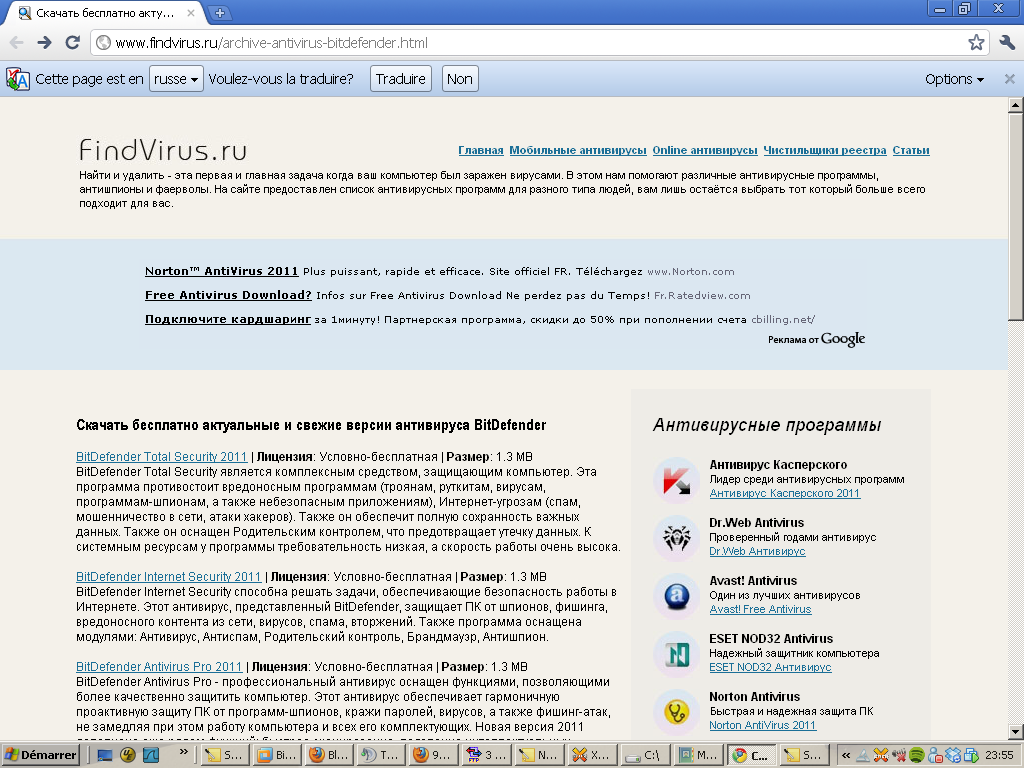The image size is (1024, 768).
Task: Expand the quick launch overflow » chevron
Action: tap(184, 752)
